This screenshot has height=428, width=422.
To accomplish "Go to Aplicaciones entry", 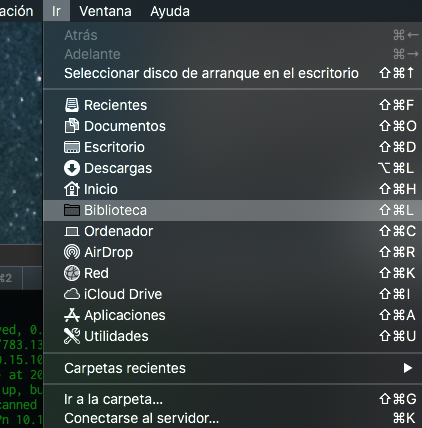I will coord(232,315).
